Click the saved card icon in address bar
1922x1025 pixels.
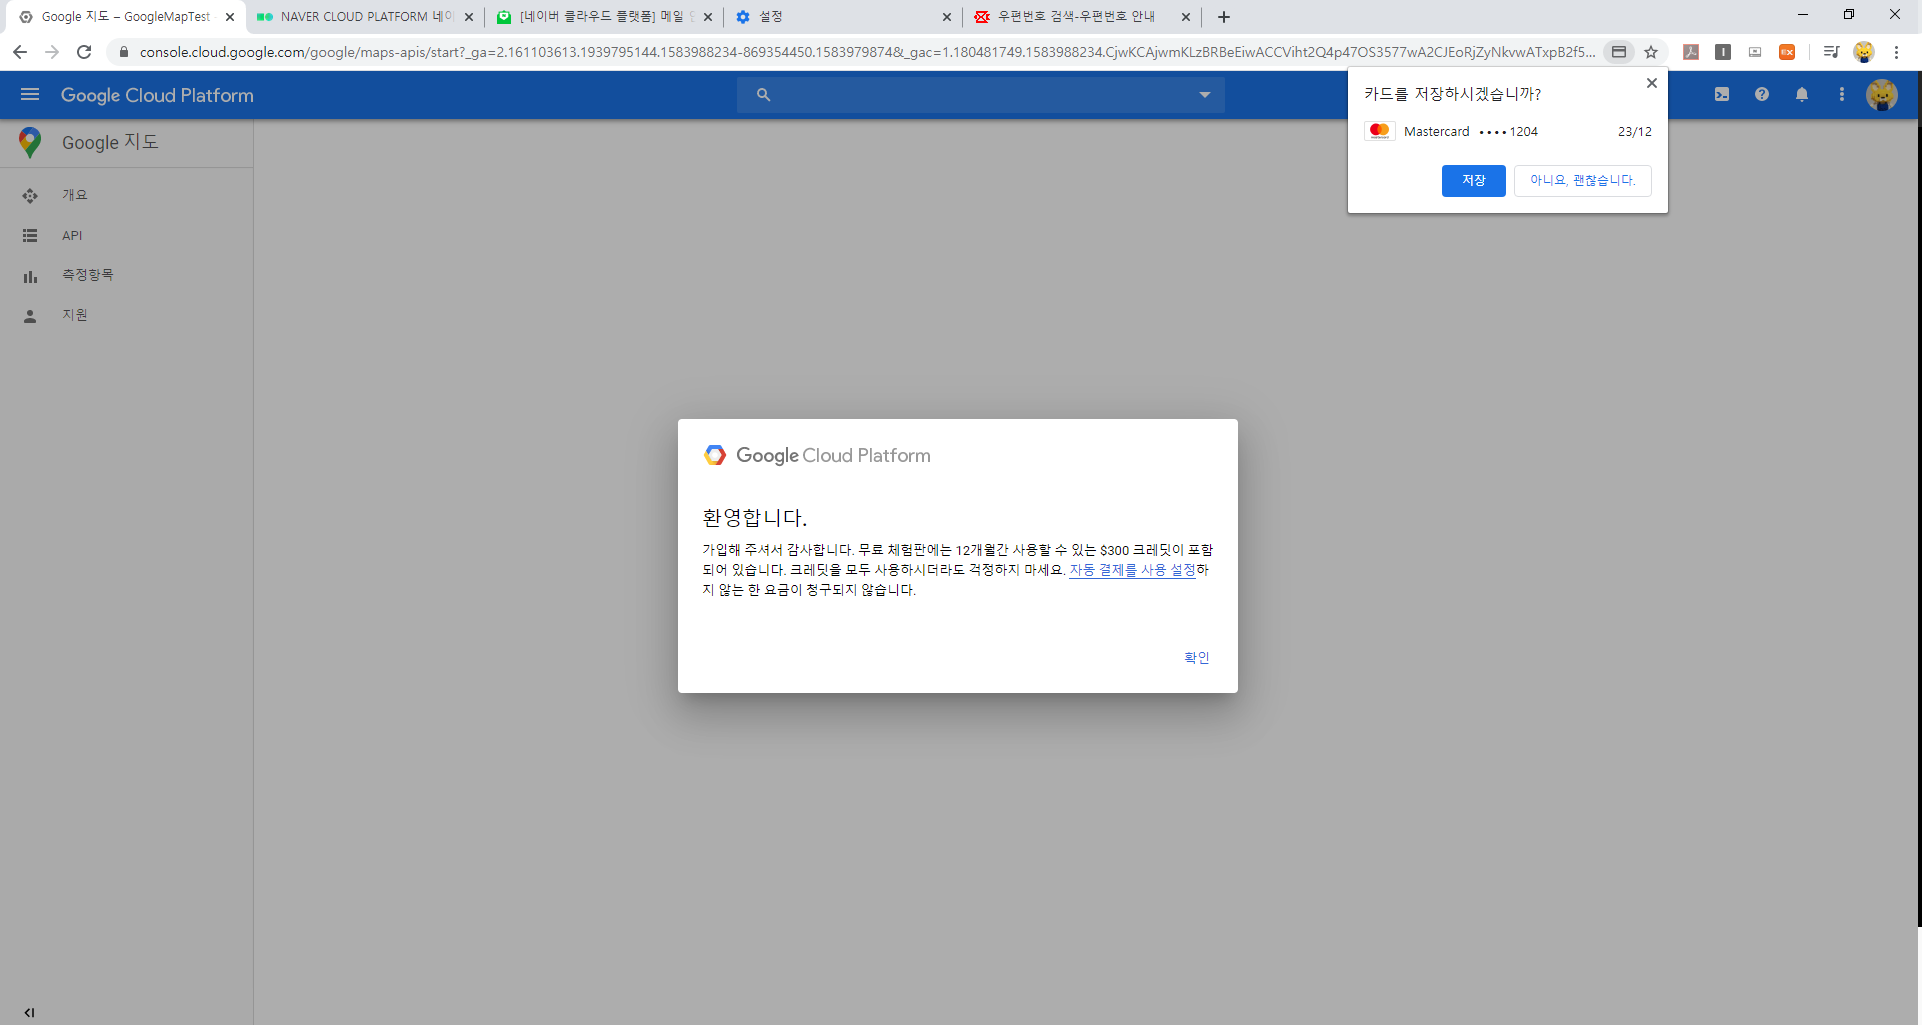click(1619, 52)
